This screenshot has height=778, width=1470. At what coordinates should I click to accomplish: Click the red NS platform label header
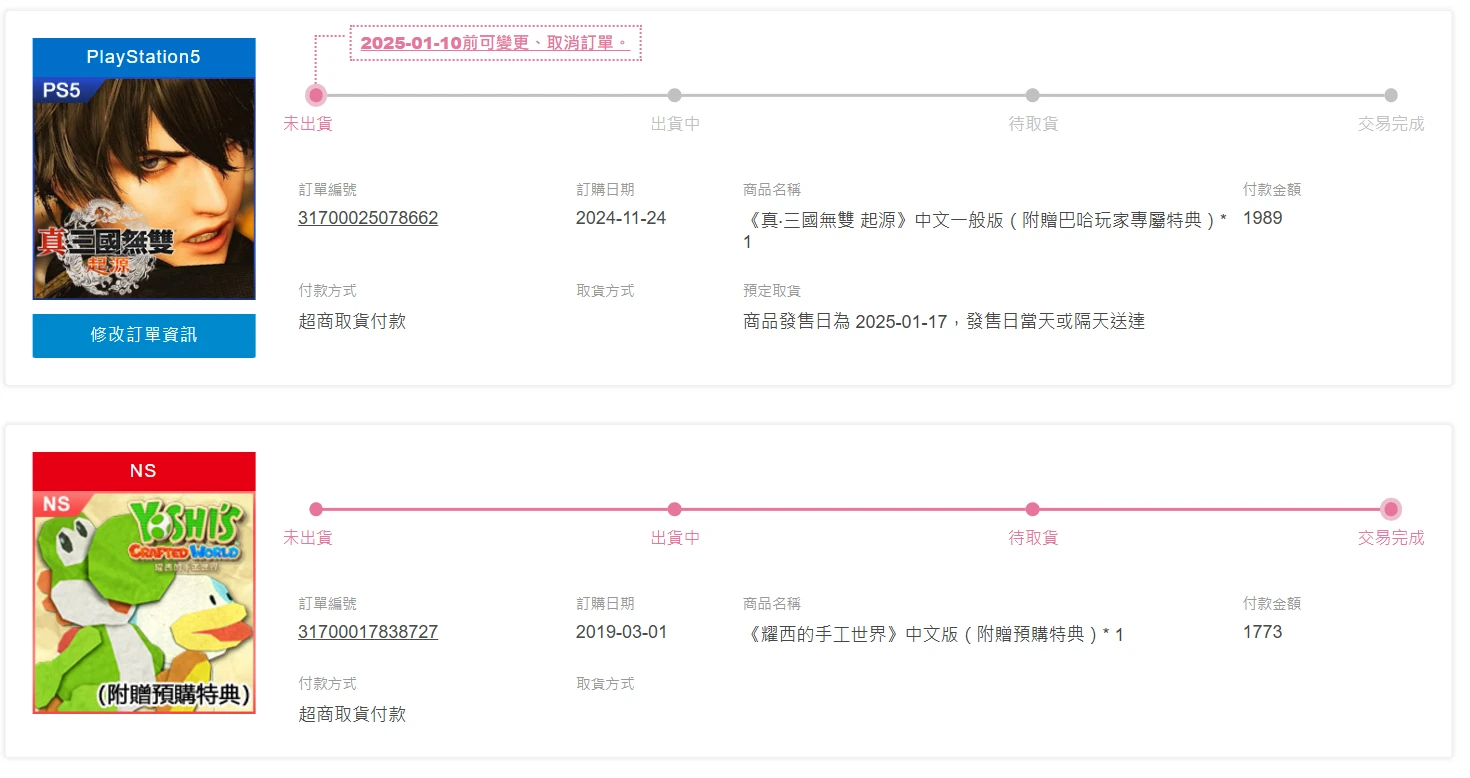144,471
